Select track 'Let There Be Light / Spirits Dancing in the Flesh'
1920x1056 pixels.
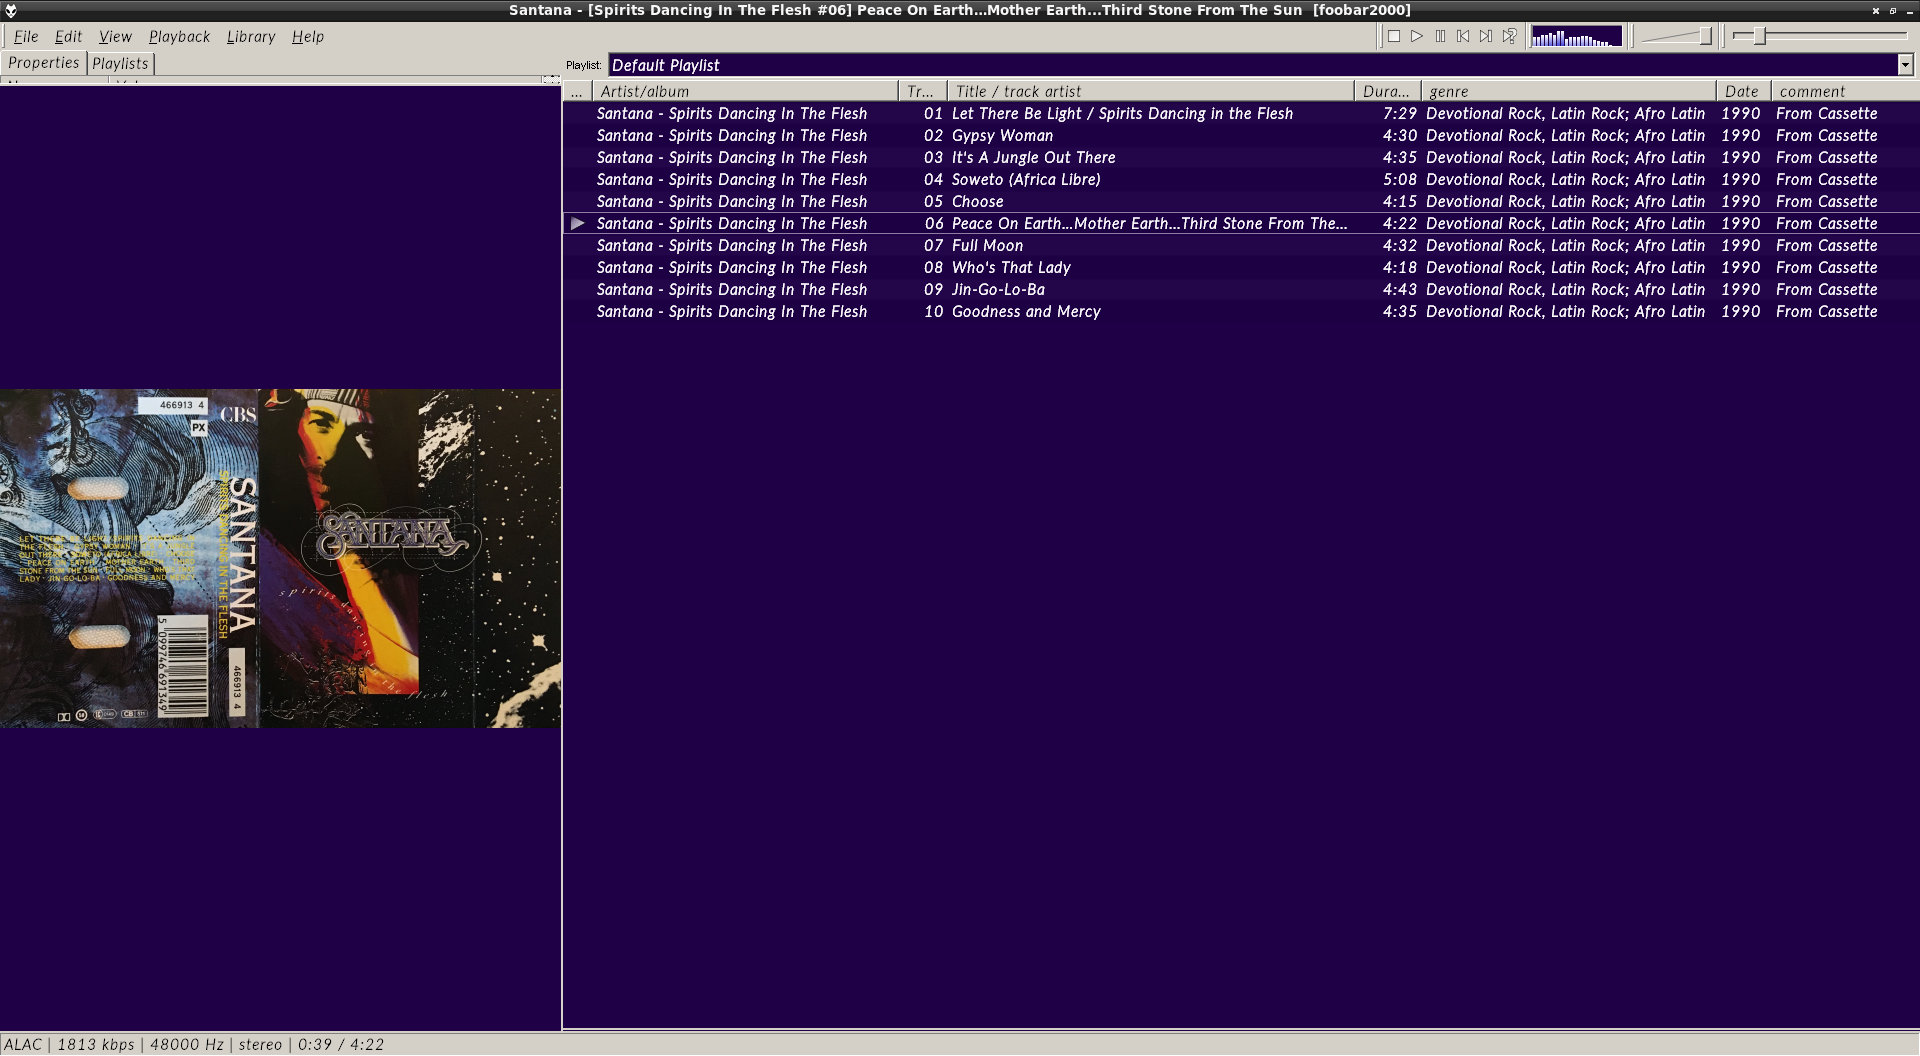coord(1241,113)
